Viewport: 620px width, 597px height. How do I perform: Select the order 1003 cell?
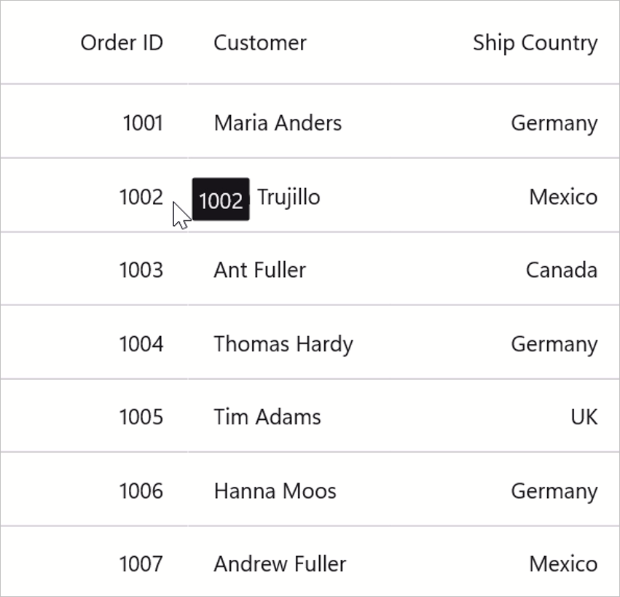[140, 270]
